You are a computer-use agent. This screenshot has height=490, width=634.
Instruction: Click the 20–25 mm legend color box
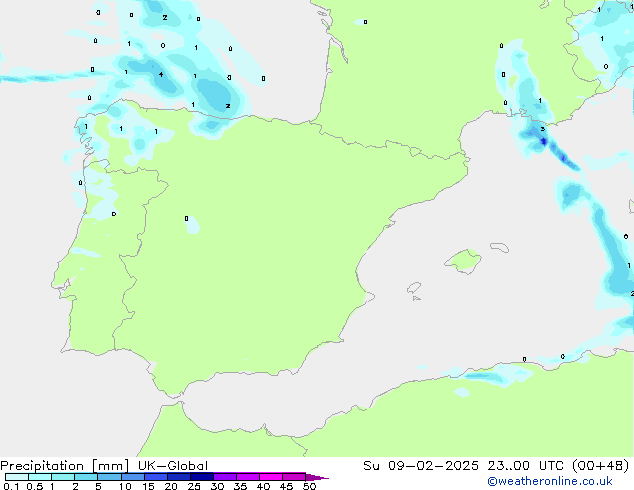[x=178, y=477]
